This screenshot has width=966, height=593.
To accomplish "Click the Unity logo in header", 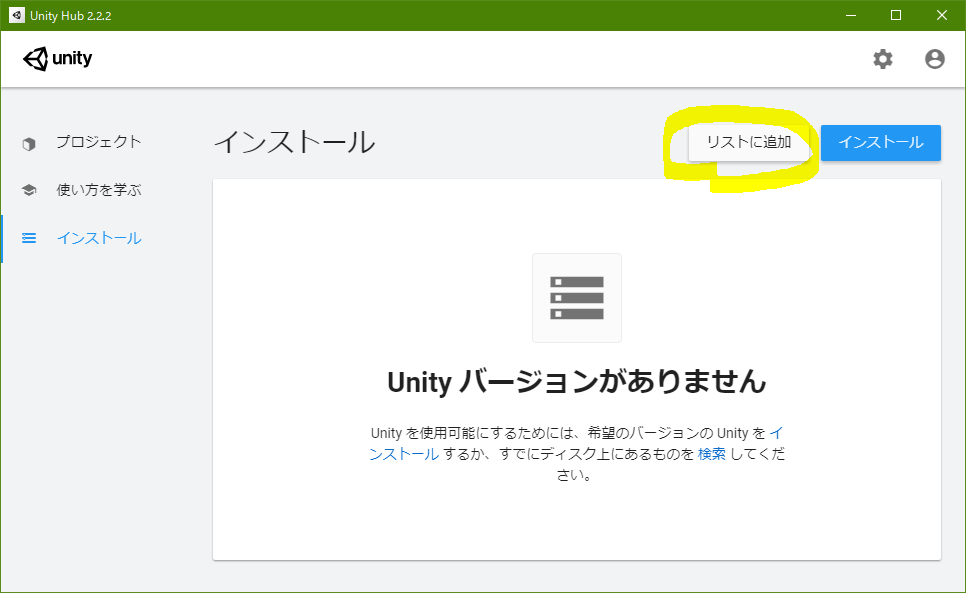I will [x=57, y=59].
